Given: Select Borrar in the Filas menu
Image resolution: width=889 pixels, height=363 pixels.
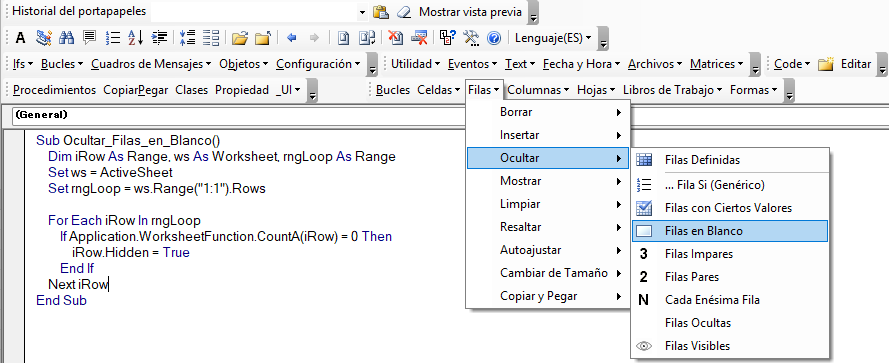Looking at the screenshot, I should [x=548, y=112].
